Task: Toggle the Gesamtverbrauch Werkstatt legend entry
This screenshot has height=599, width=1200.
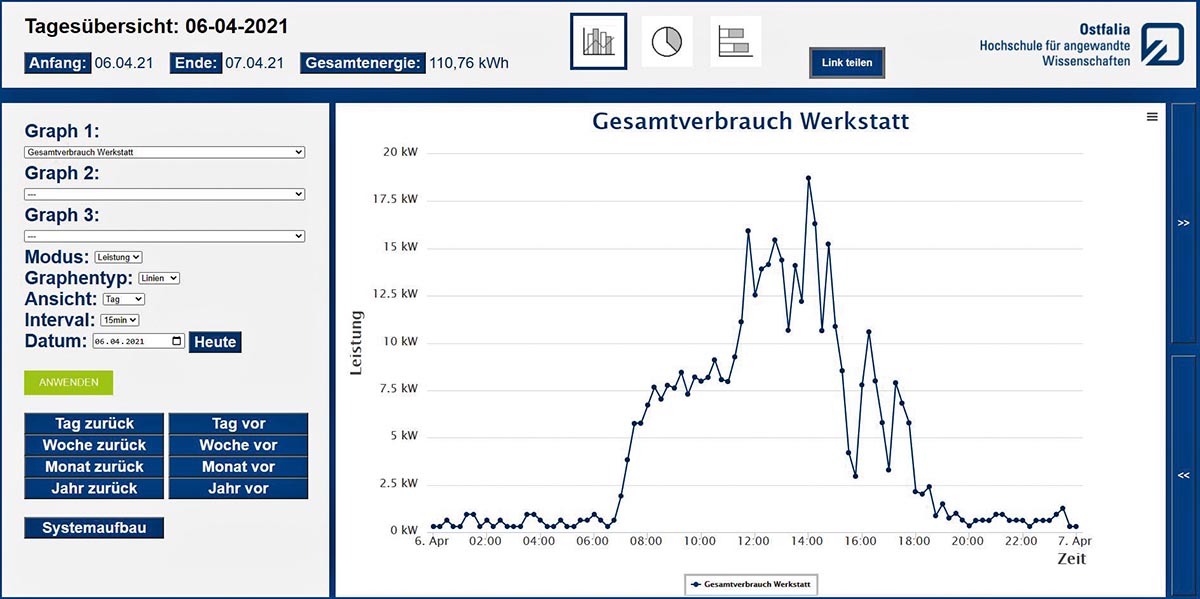Action: tap(751, 583)
